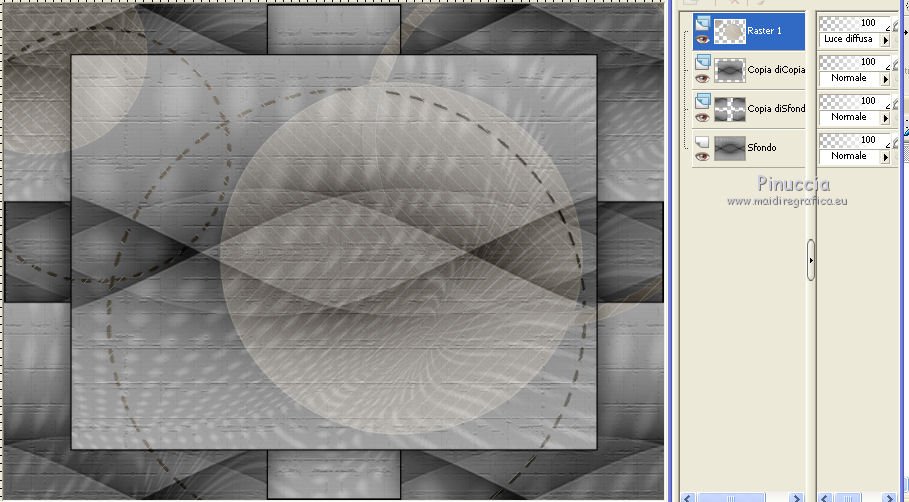This screenshot has width=909, height=502.
Task: Click the Luce diffusa blend mode field
Action: tap(850, 39)
